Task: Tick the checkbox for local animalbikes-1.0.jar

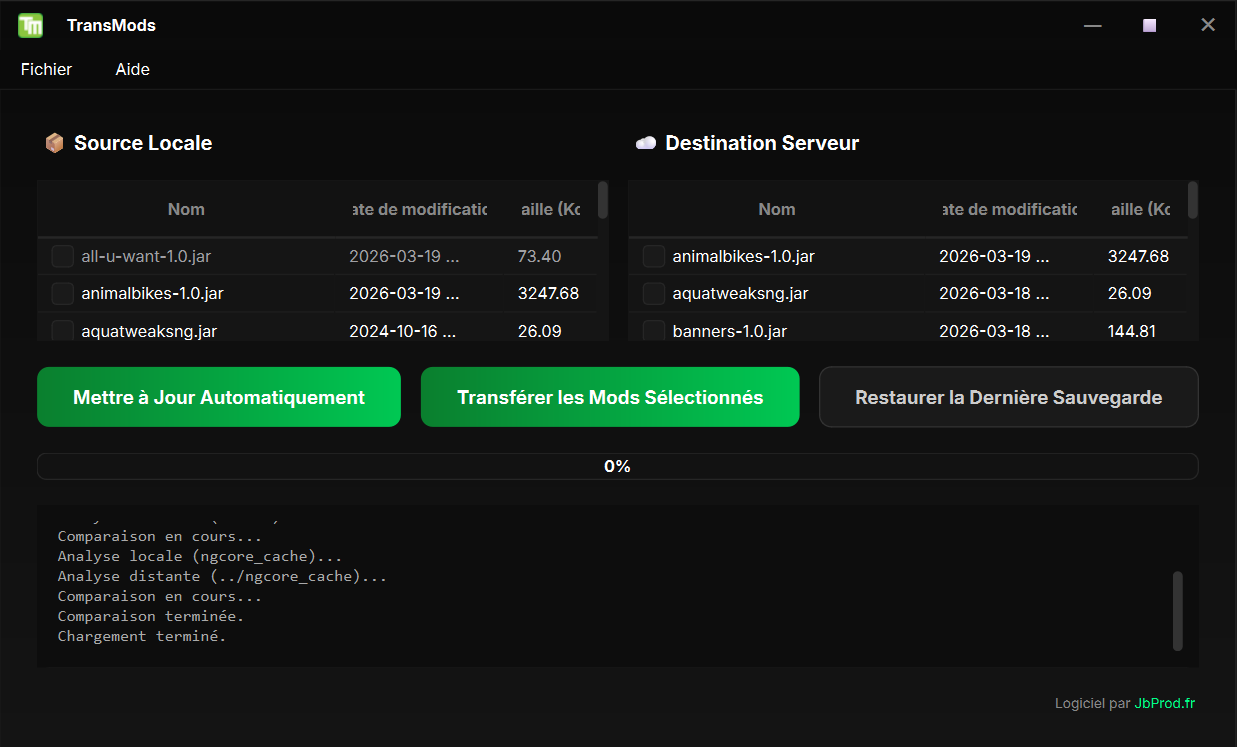Action: coord(62,293)
